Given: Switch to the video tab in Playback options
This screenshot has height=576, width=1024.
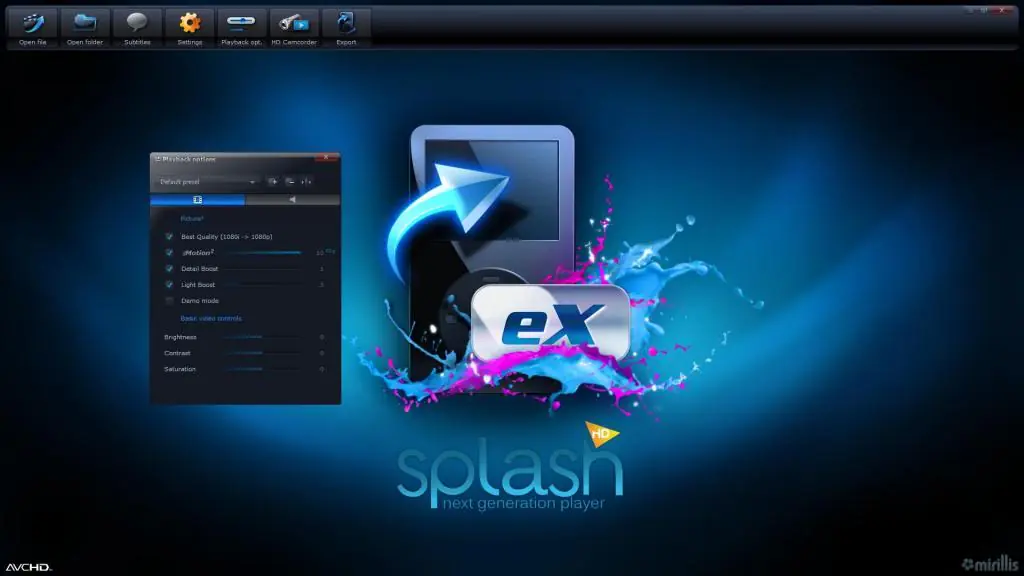Looking at the screenshot, I should 197,200.
